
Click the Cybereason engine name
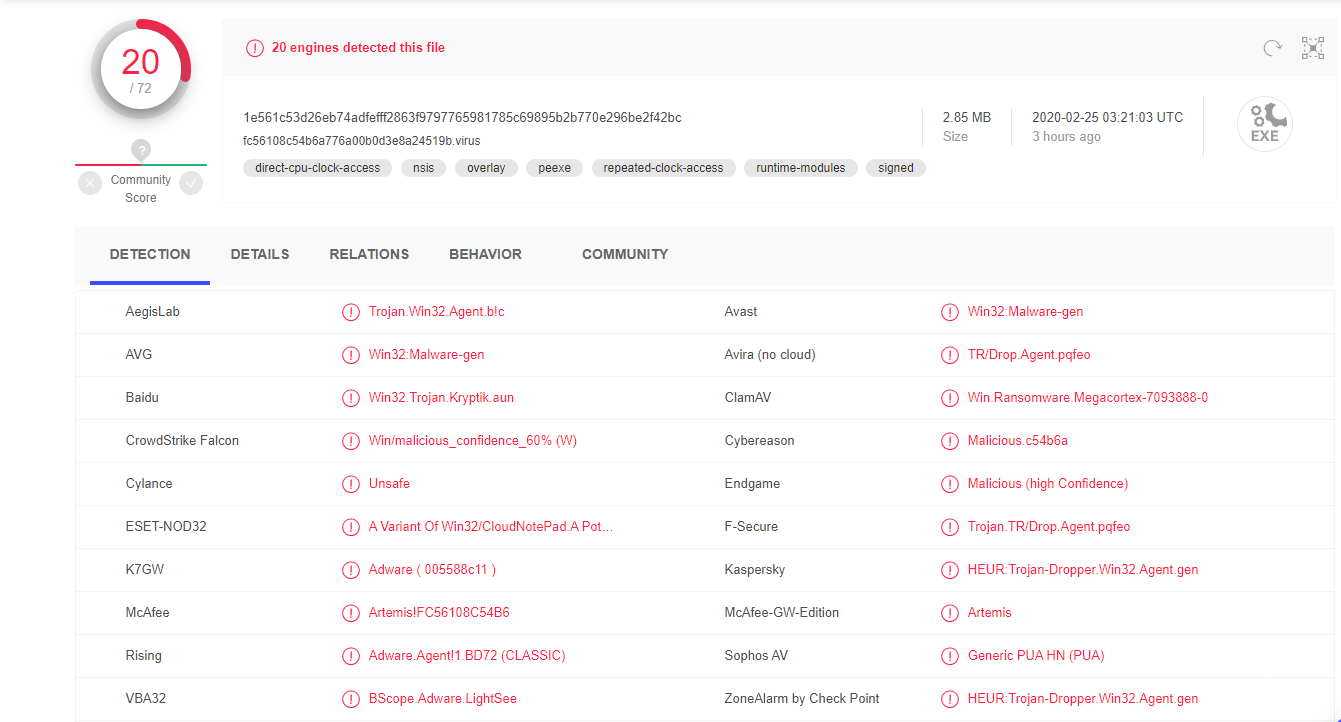(x=760, y=441)
